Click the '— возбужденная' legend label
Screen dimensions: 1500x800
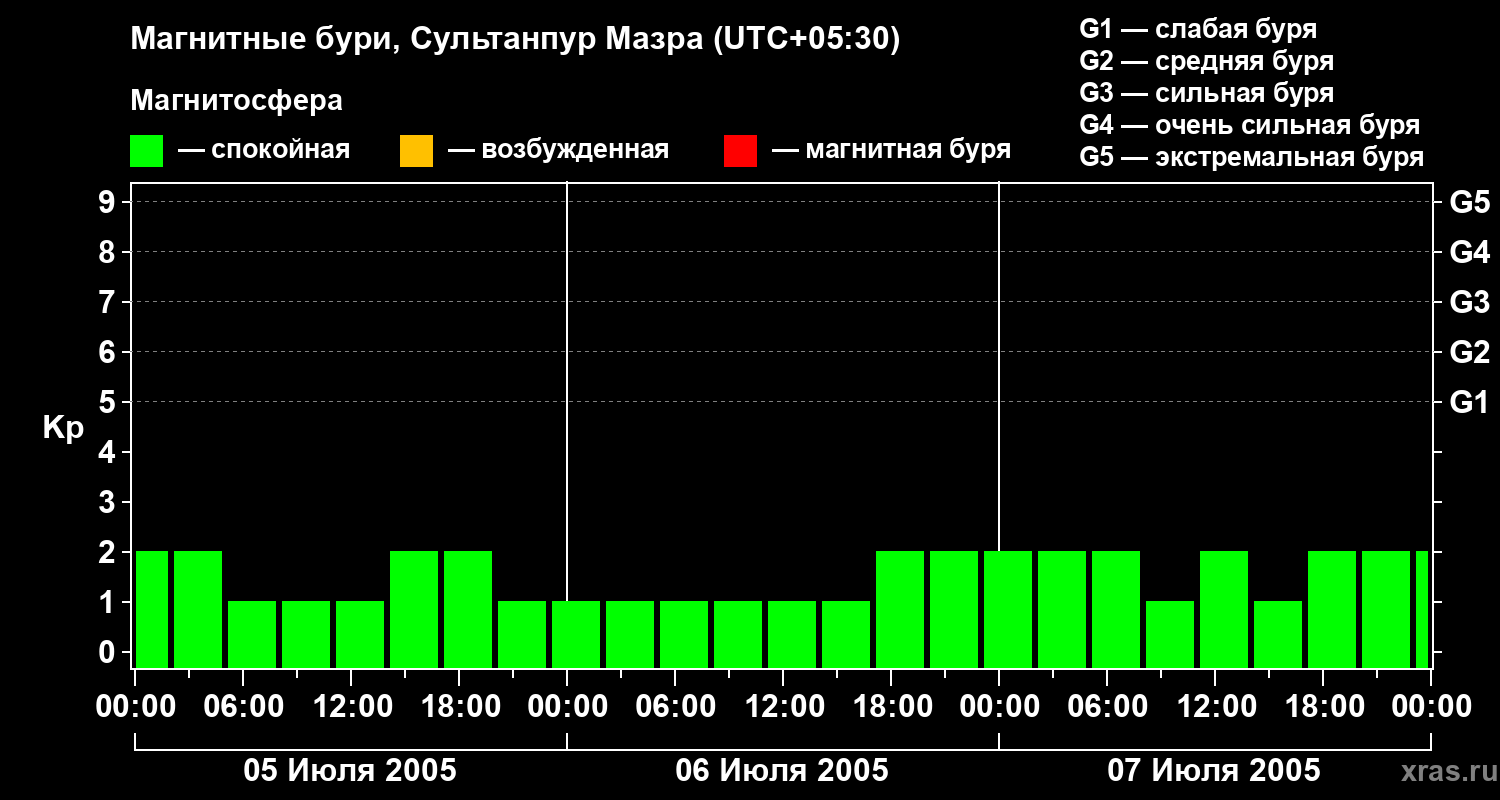click(558, 150)
